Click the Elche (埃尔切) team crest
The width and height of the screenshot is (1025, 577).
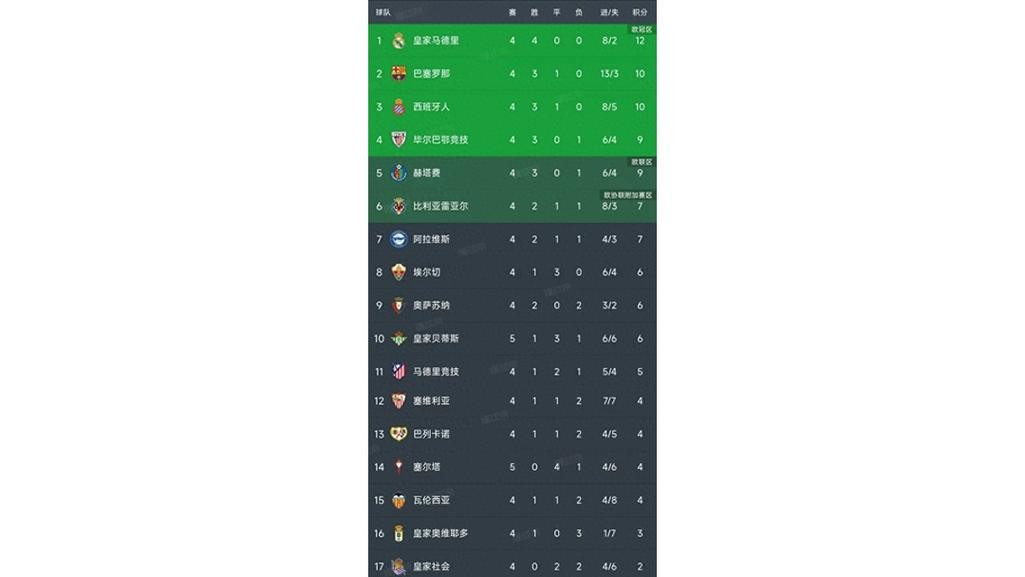(x=398, y=272)
